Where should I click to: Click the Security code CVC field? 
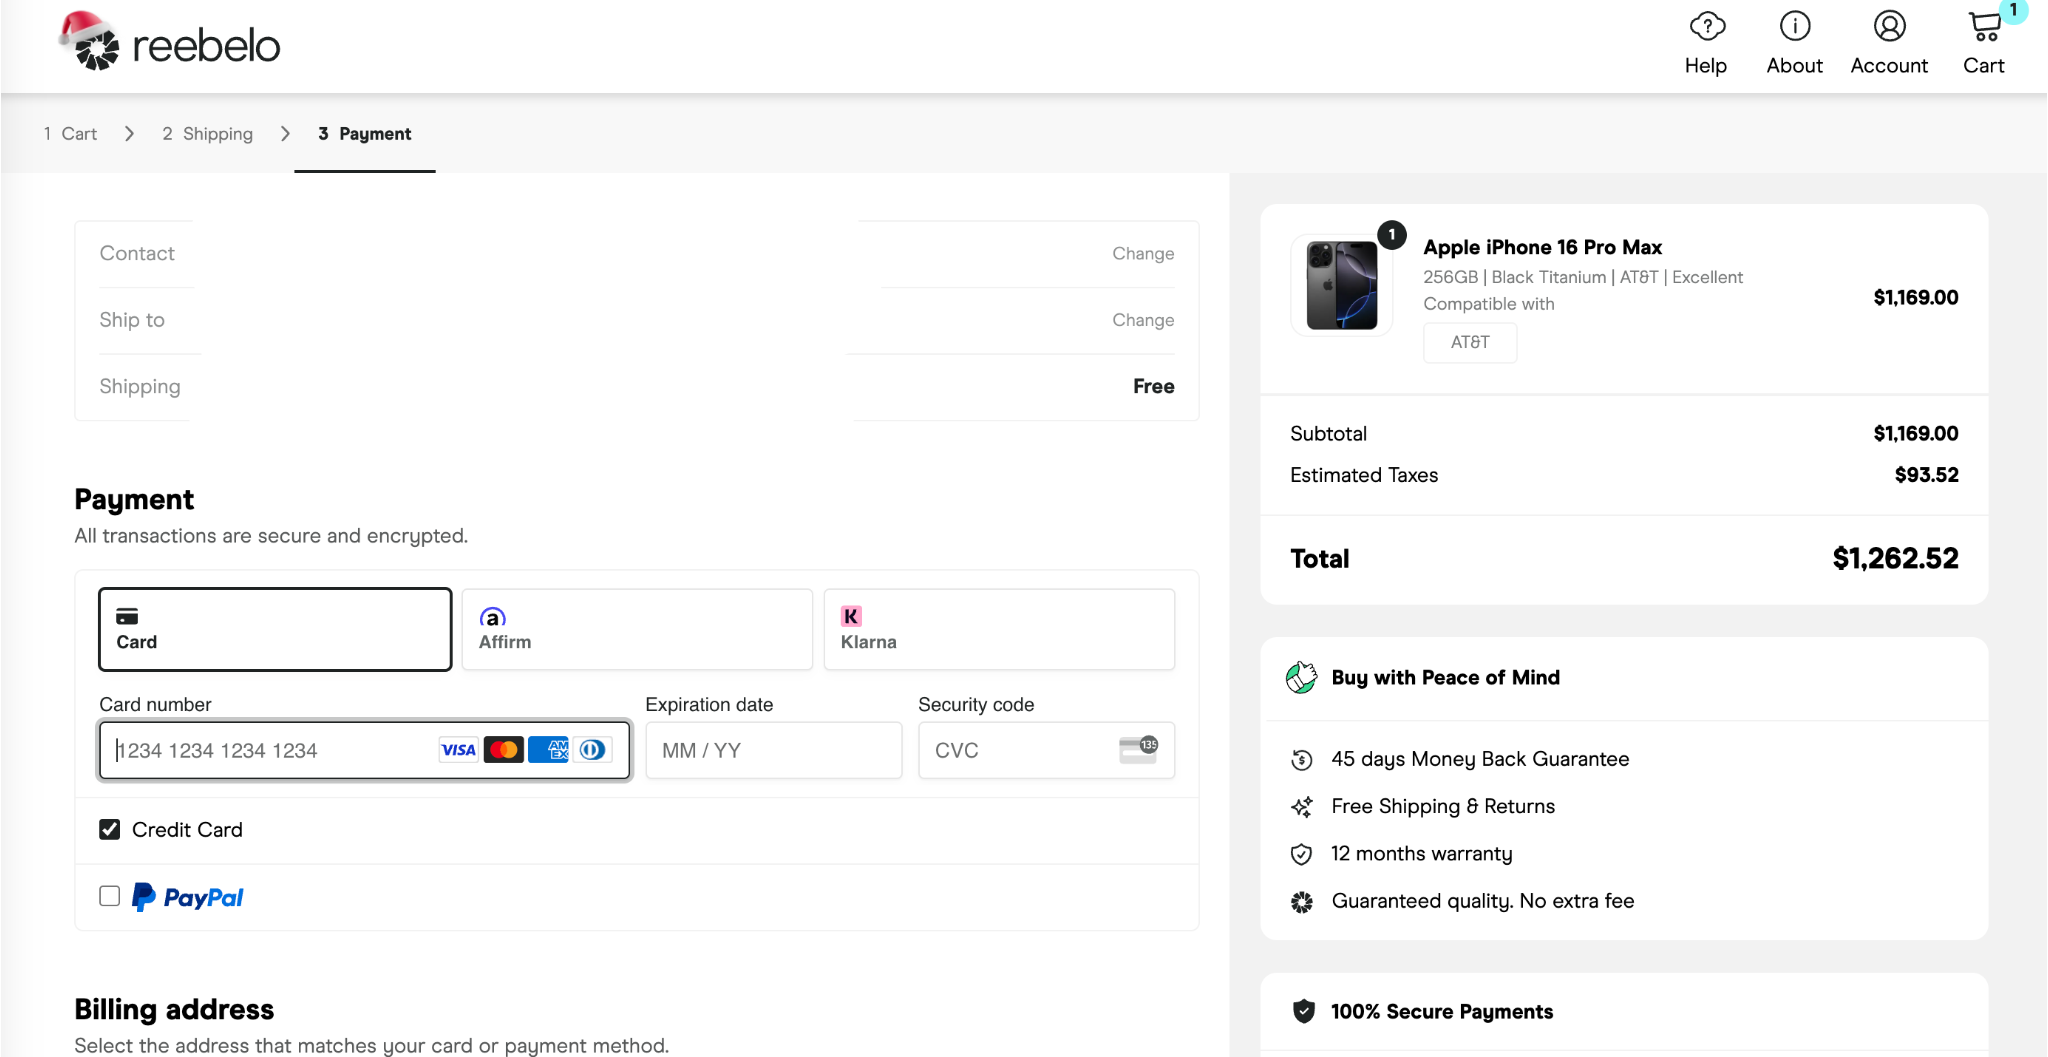tap(1020, 751)
